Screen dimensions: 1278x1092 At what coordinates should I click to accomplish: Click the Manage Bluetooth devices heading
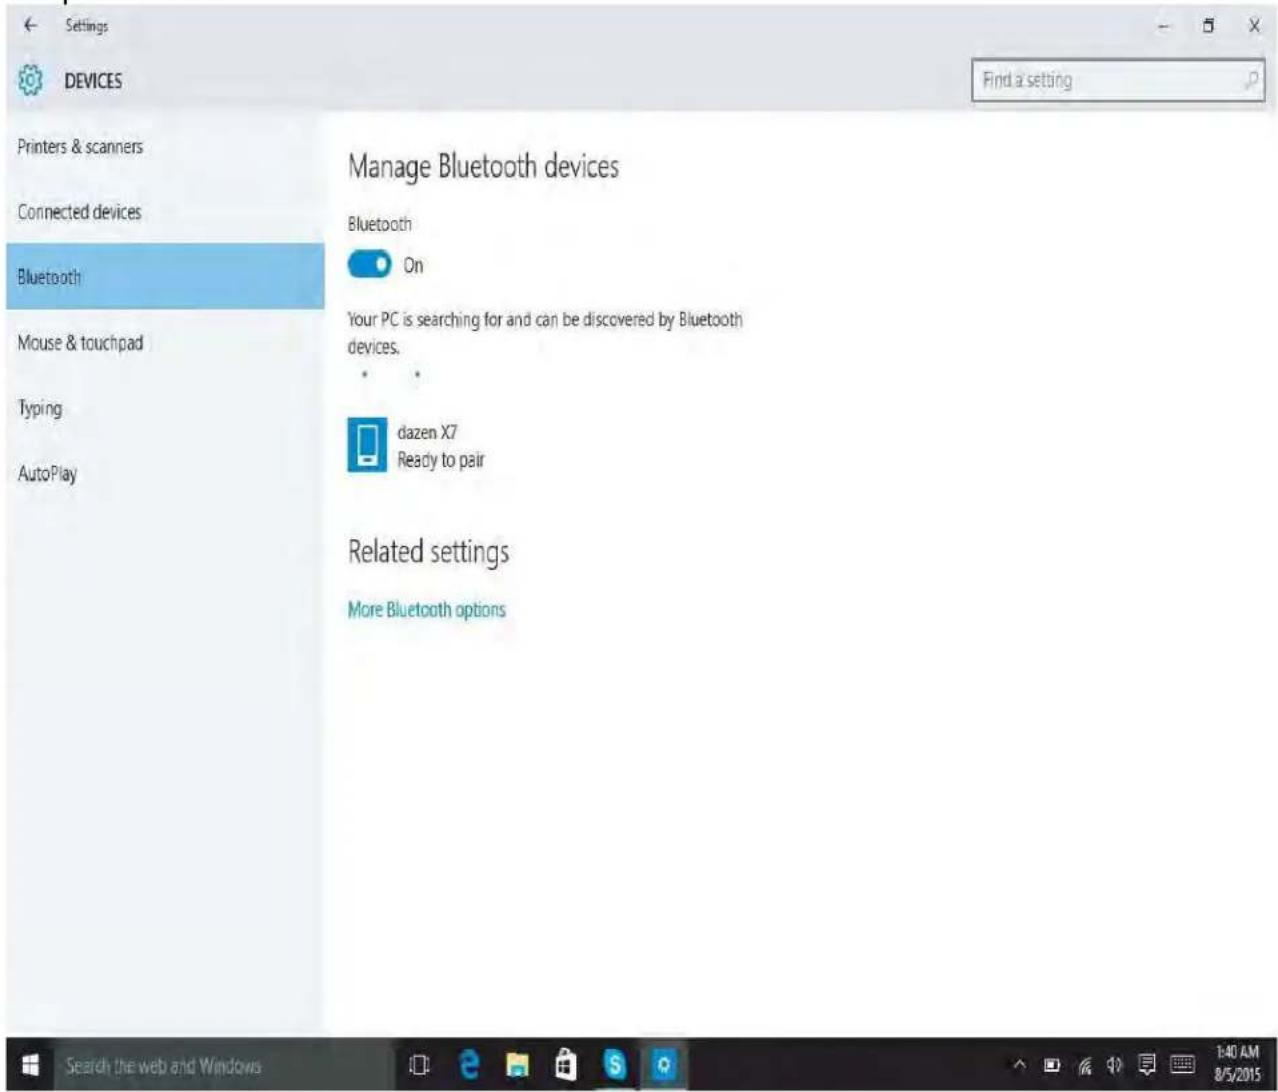click(483, 167)
